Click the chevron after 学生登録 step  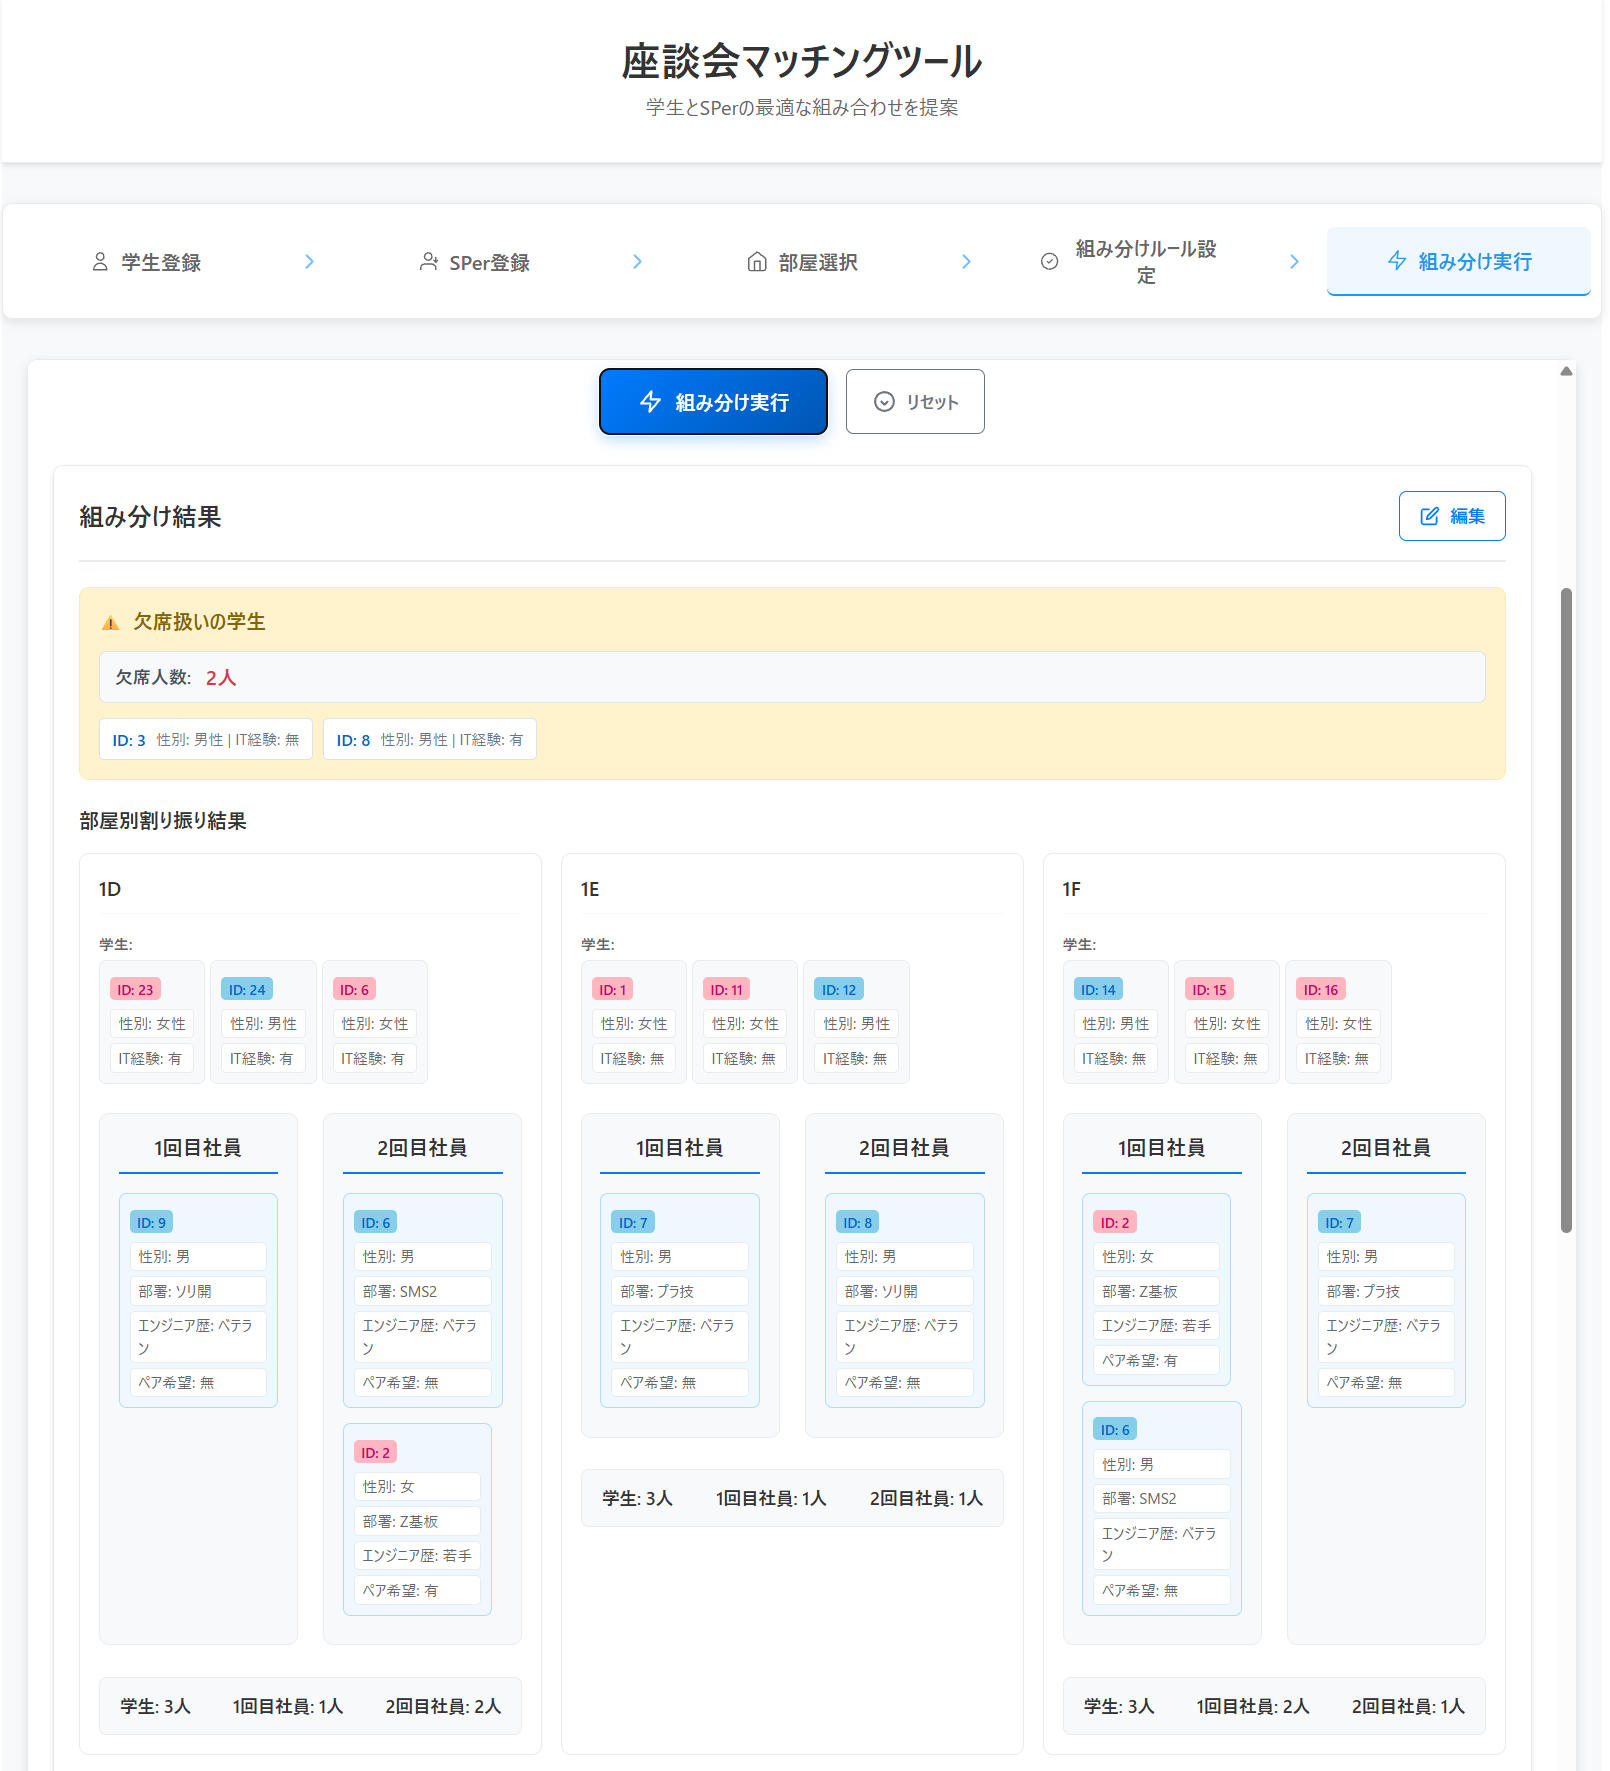coord(309,262)
